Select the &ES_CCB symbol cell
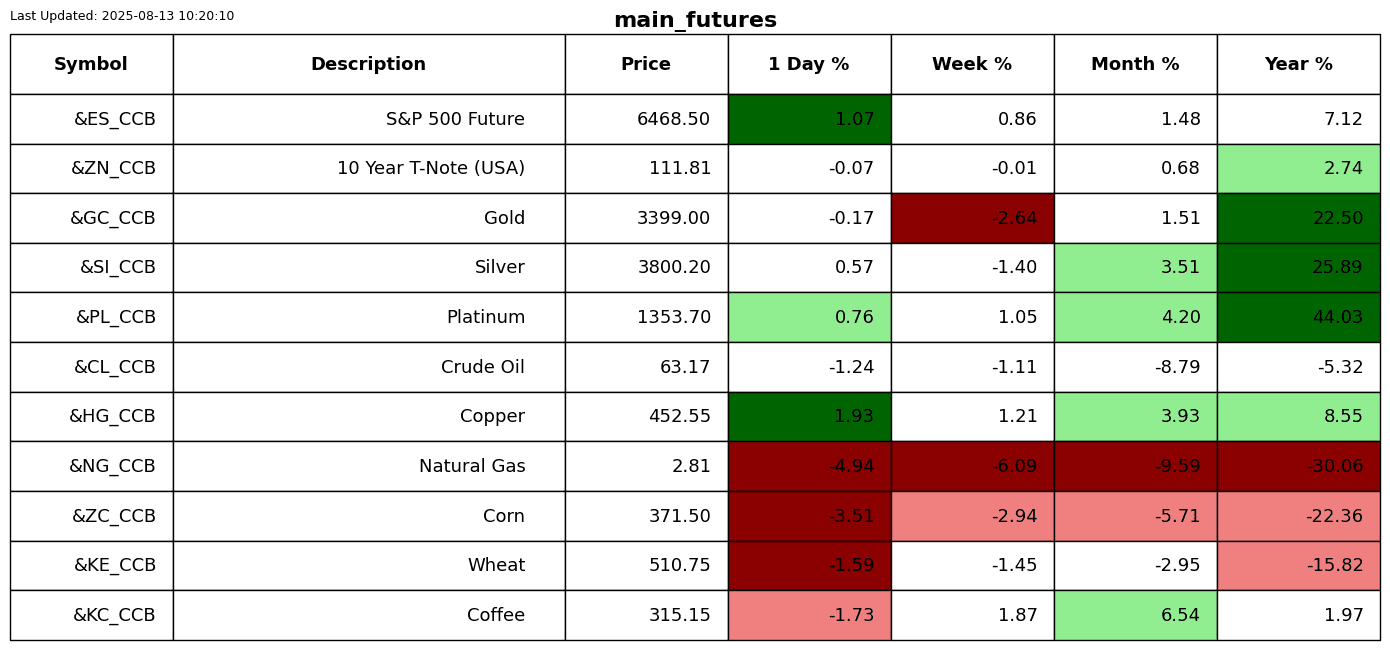Image resolution: width=1390 pixels, height=650 pixels. click(91, 119)
